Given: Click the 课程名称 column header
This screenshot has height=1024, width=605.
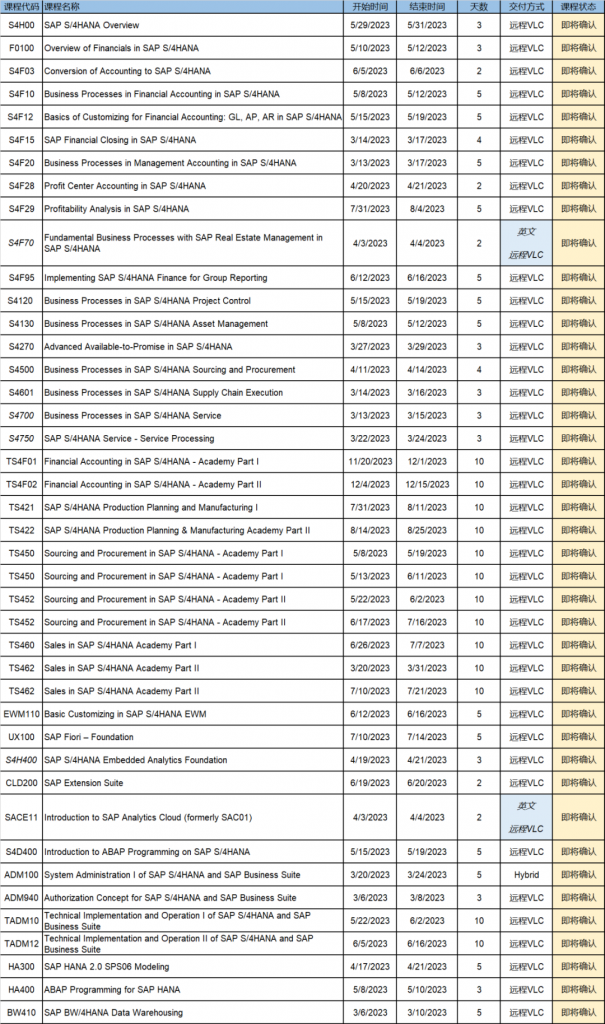Looking at the screenshot, I should click(62, 6).
